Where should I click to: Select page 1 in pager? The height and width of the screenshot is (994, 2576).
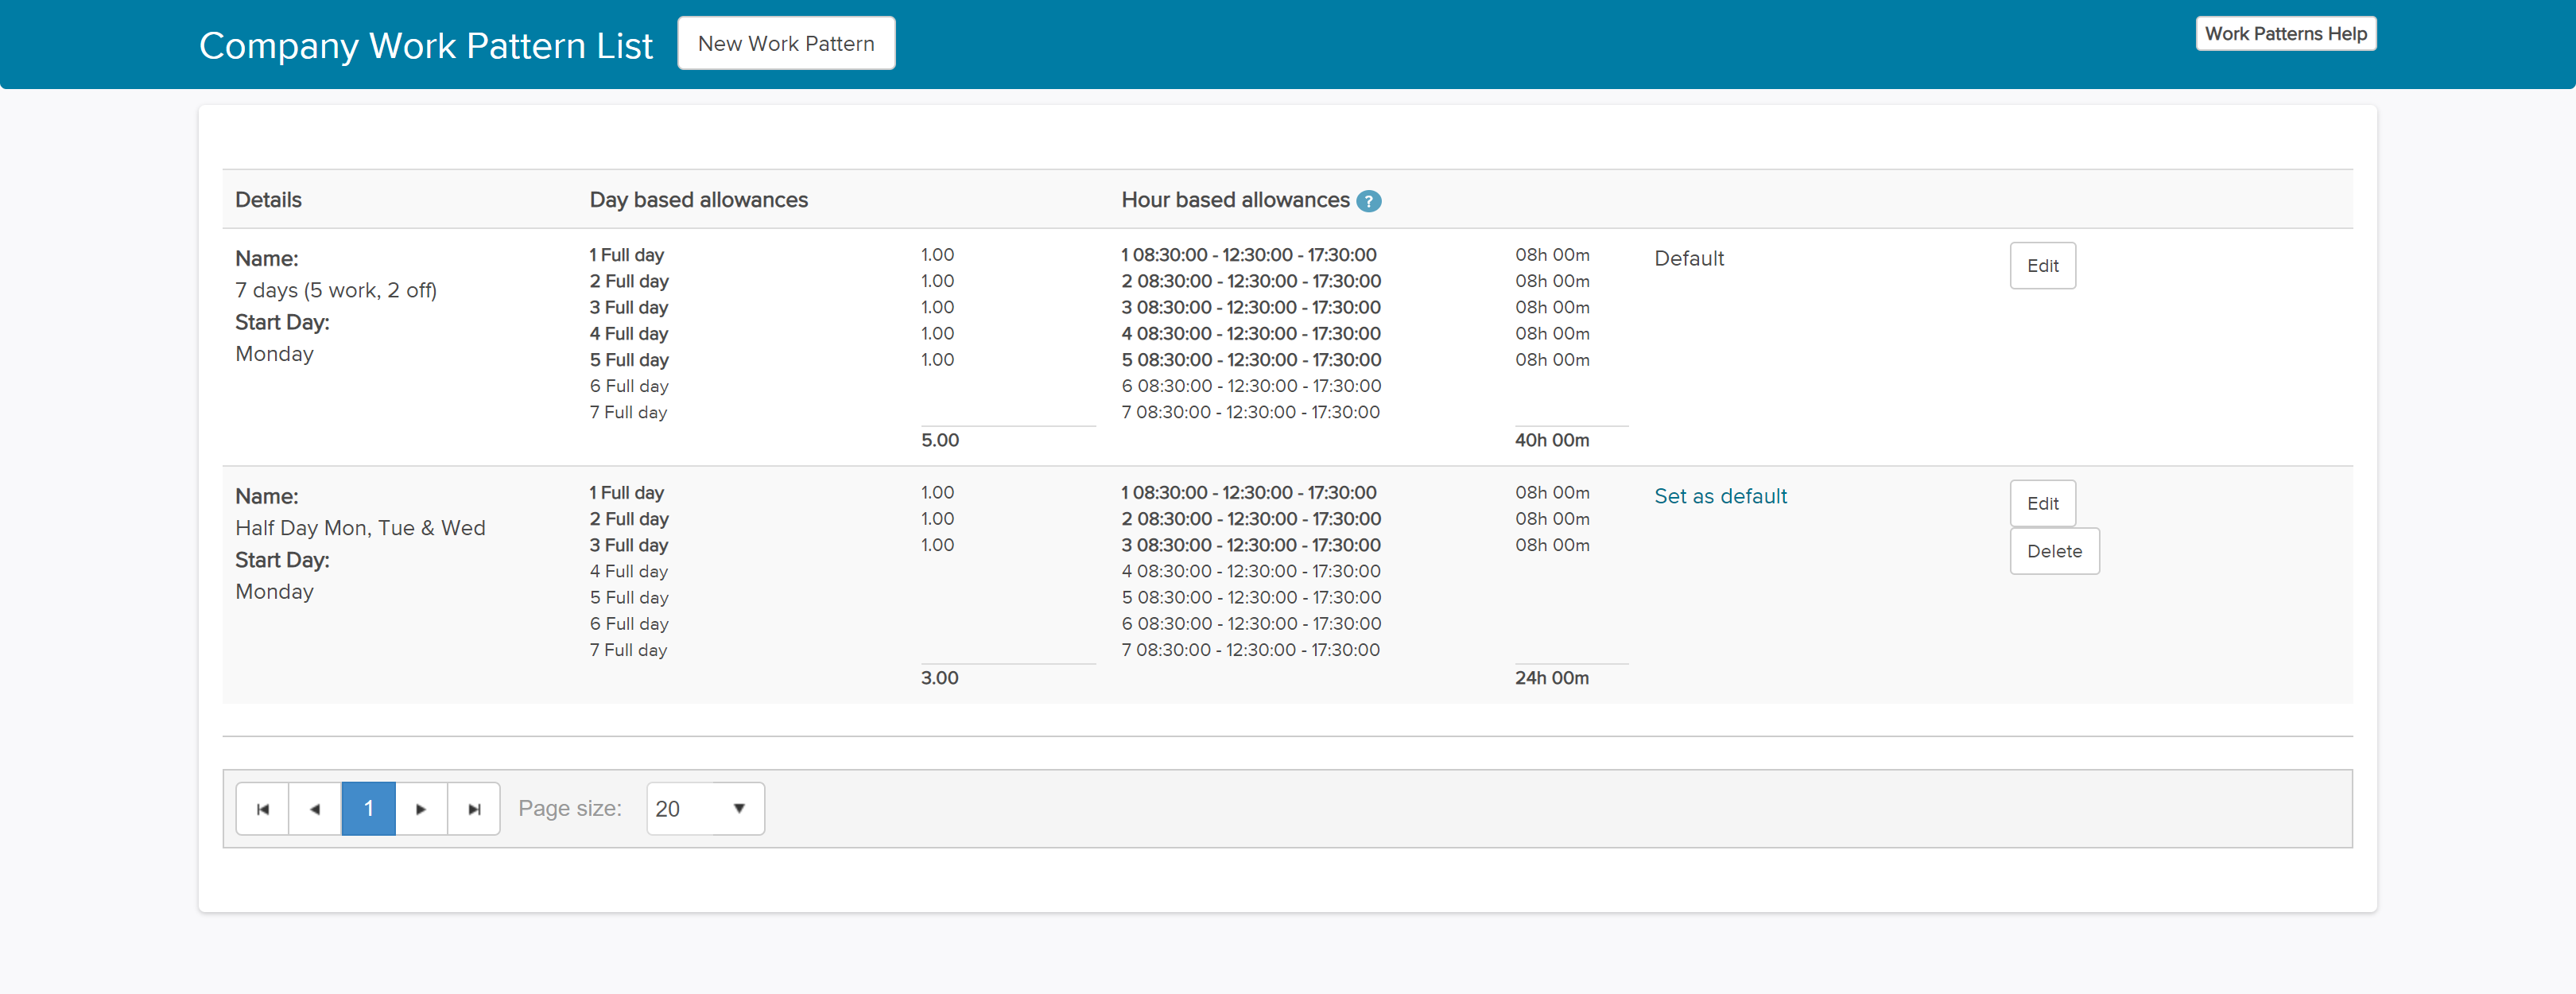point(368,808)
